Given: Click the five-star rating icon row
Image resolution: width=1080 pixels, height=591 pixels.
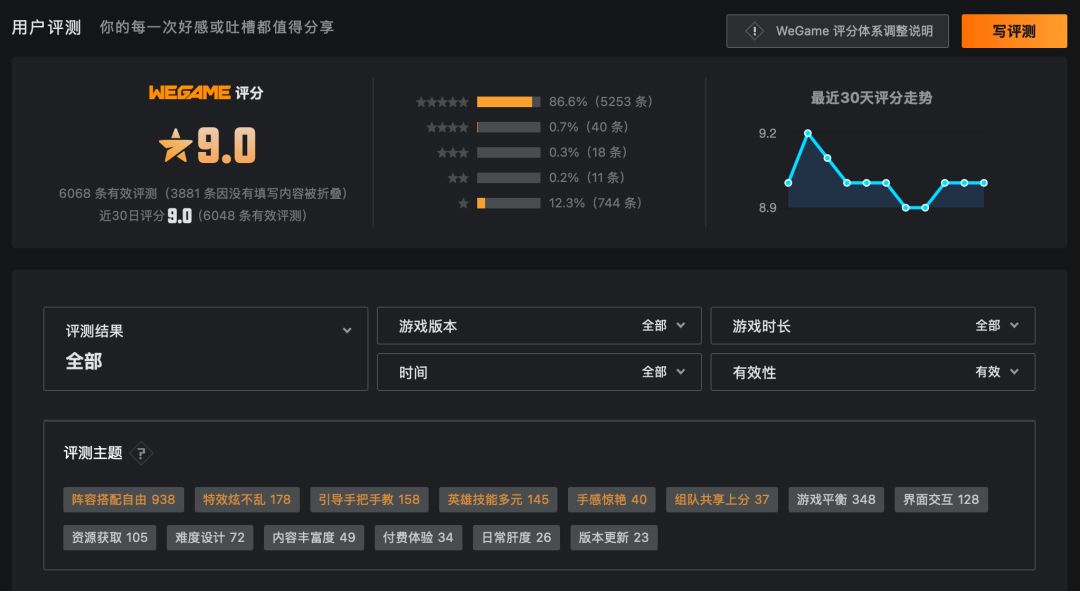Looking at the screenshot, I should 442,102.
